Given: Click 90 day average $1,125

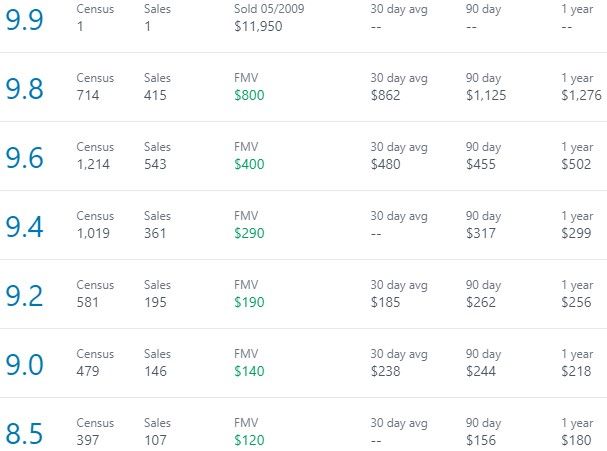Looking at the screenshot, I should 486,95.
